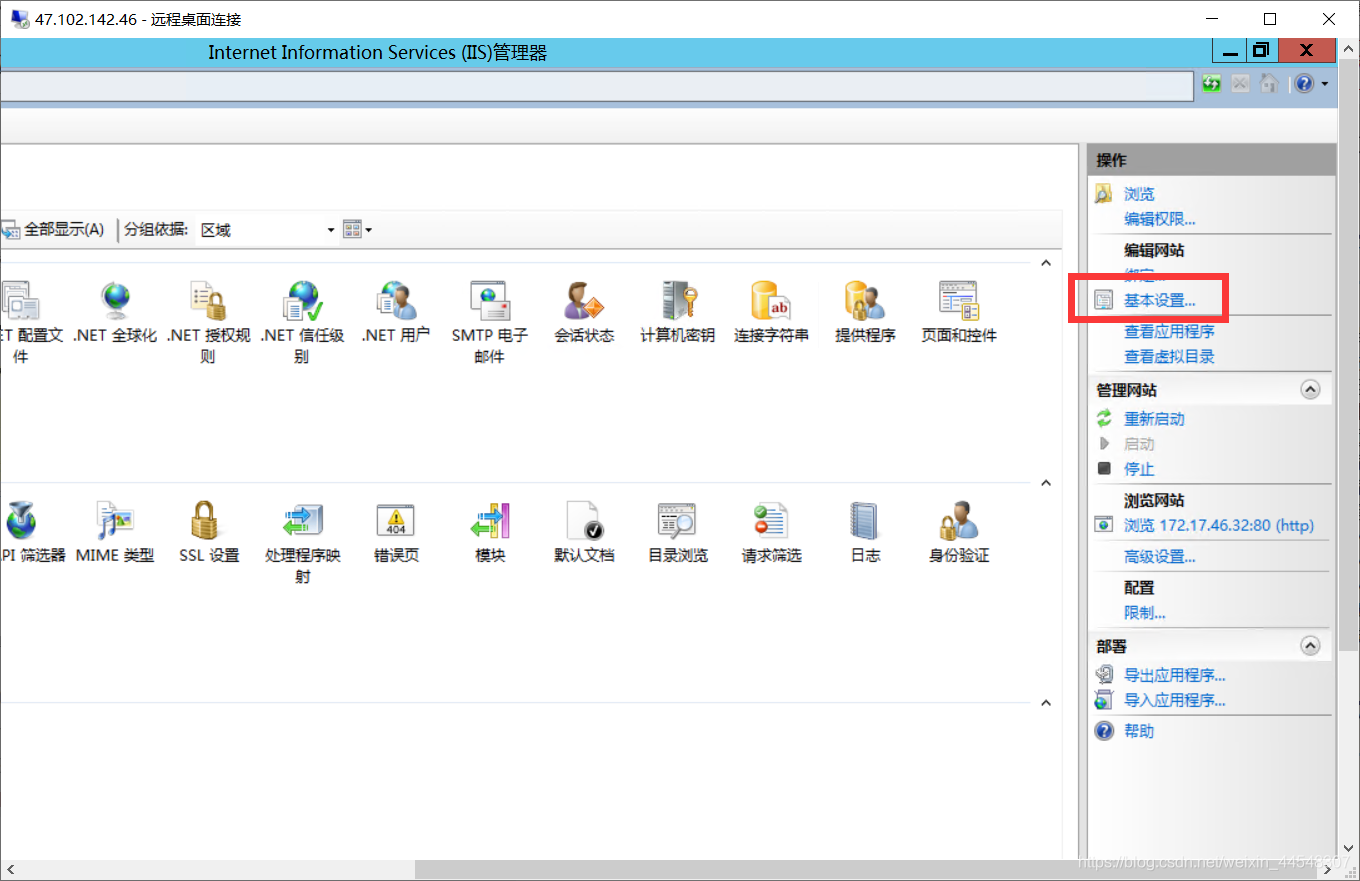Click the 限制... configuration link
This screenshot has width=1360, height=881.
tap(1145, 613)
